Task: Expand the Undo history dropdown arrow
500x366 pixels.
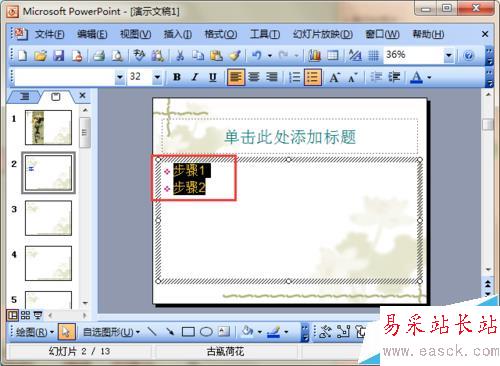Action: (x=270, y=56)
